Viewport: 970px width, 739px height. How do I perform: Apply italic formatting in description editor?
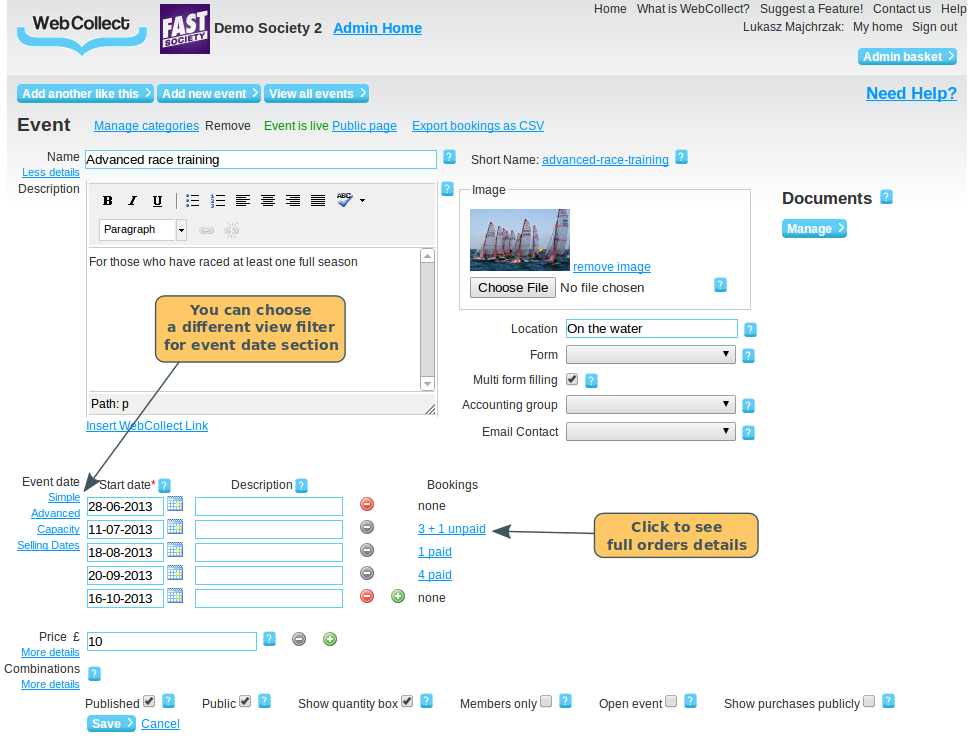132,200
